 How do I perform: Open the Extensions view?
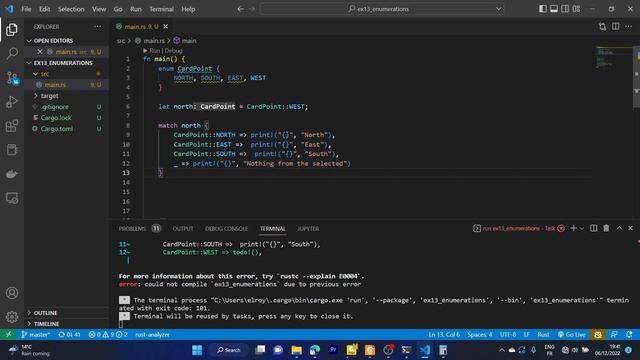(12, 126)
